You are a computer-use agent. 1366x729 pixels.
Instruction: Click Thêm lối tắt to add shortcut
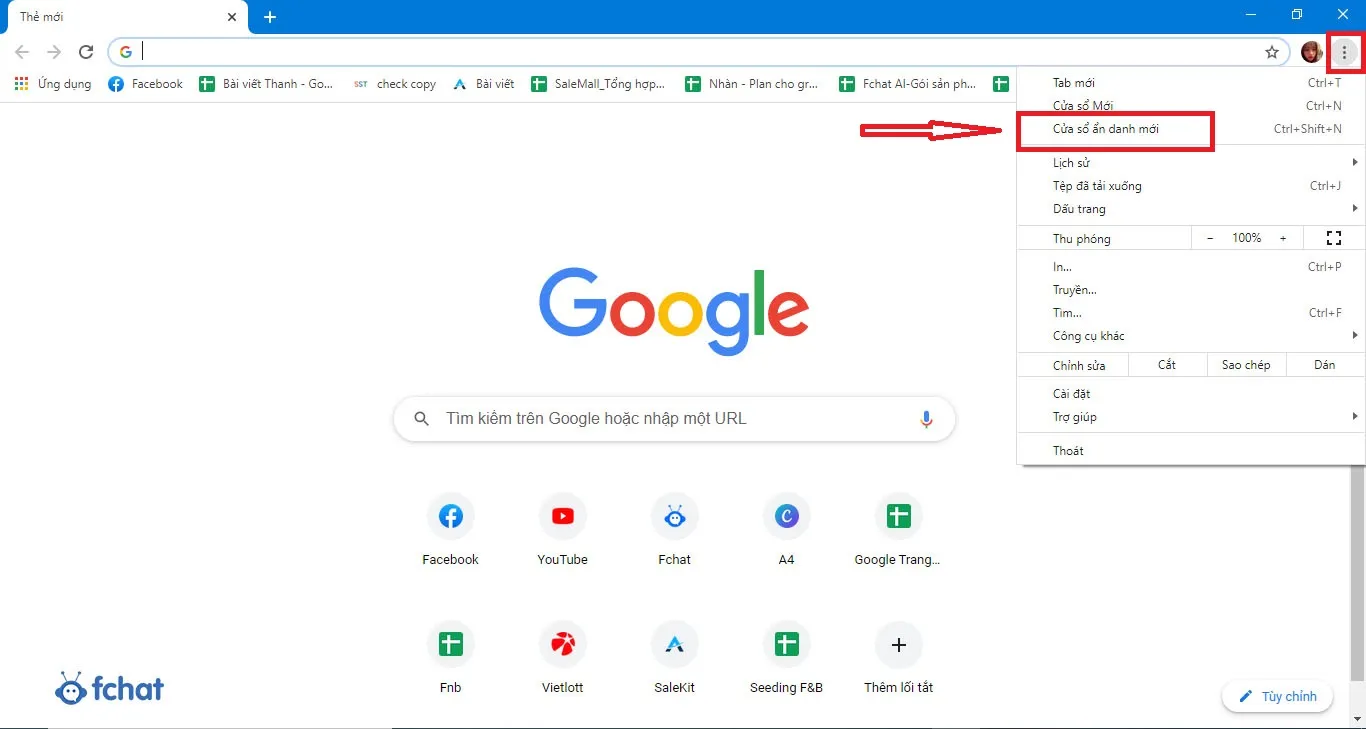pyautogui.click(x=897, y=644)
